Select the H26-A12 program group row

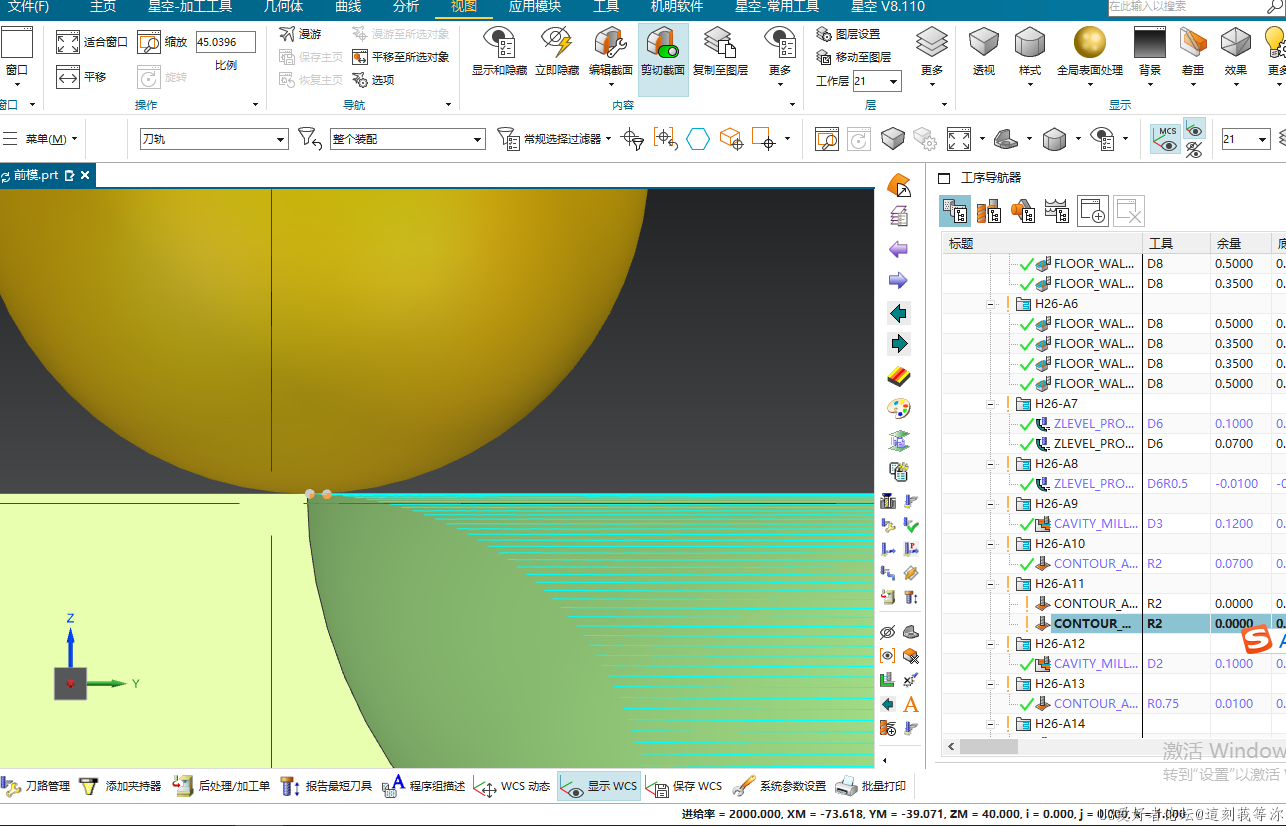click(1114, 644)
